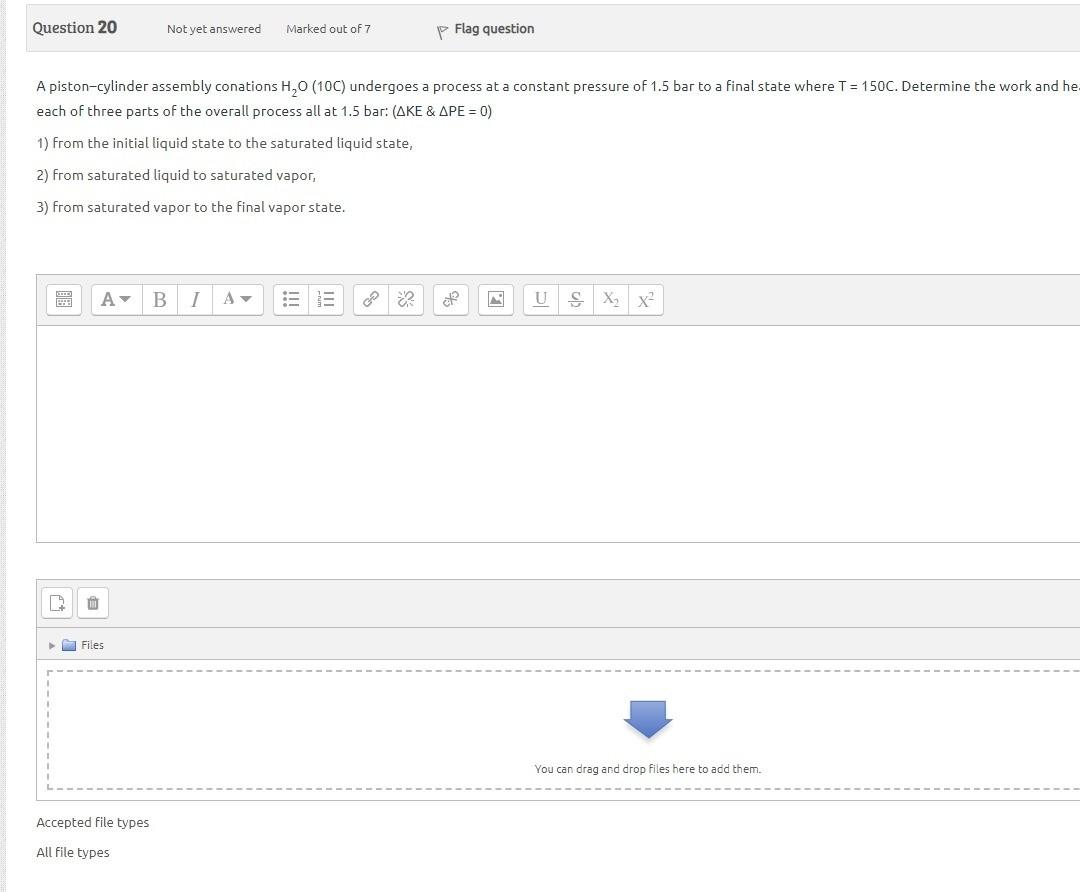Click the blue drop-files arrow

[x=647, y=719]
